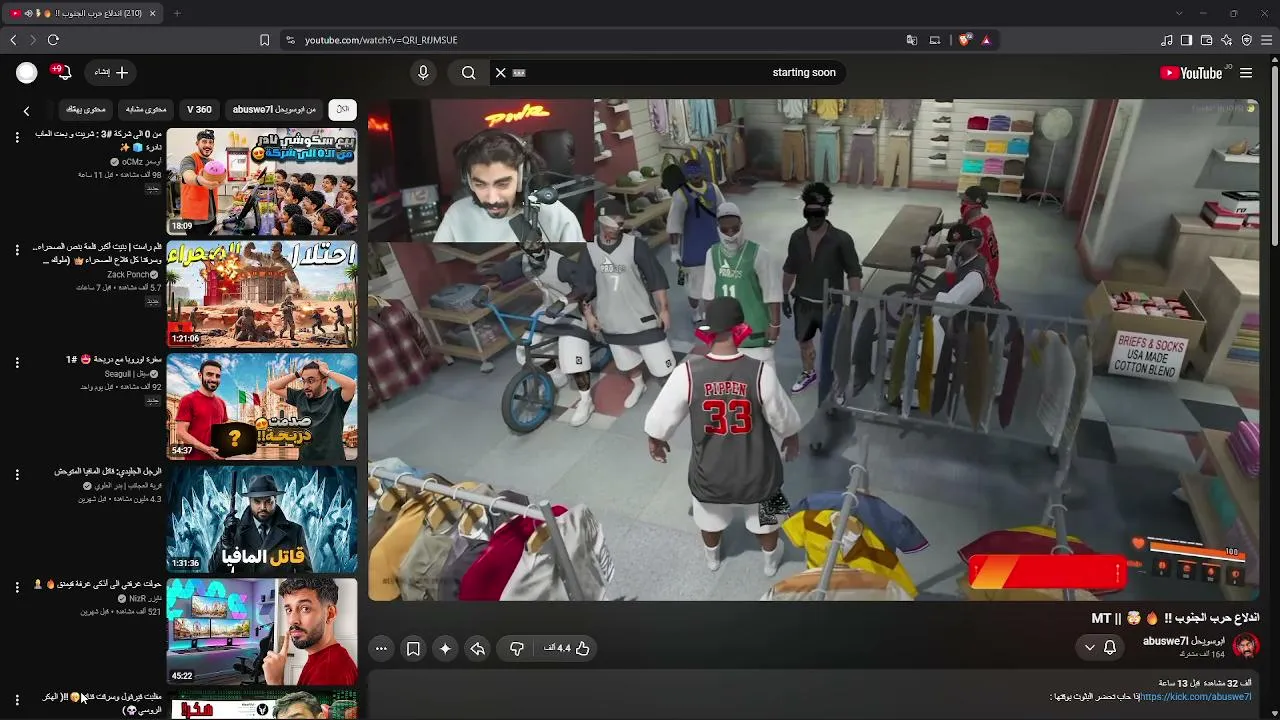The height and width of the screenshot is (720, 1280).
Task: Select the 'من أبوسويحل abuswe7l' chip
Action: (274, 109)
